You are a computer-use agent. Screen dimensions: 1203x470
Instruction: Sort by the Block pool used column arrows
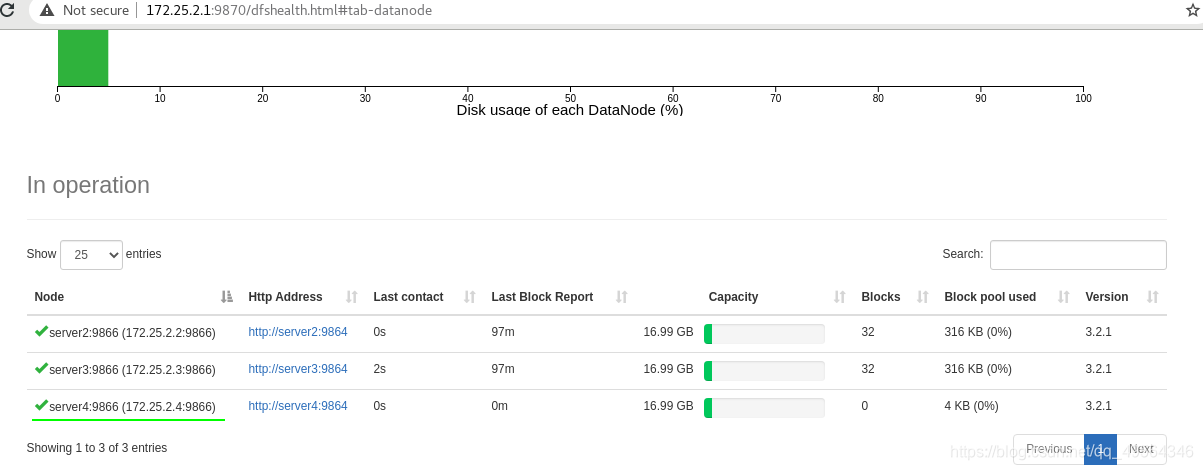[1064, 297]
